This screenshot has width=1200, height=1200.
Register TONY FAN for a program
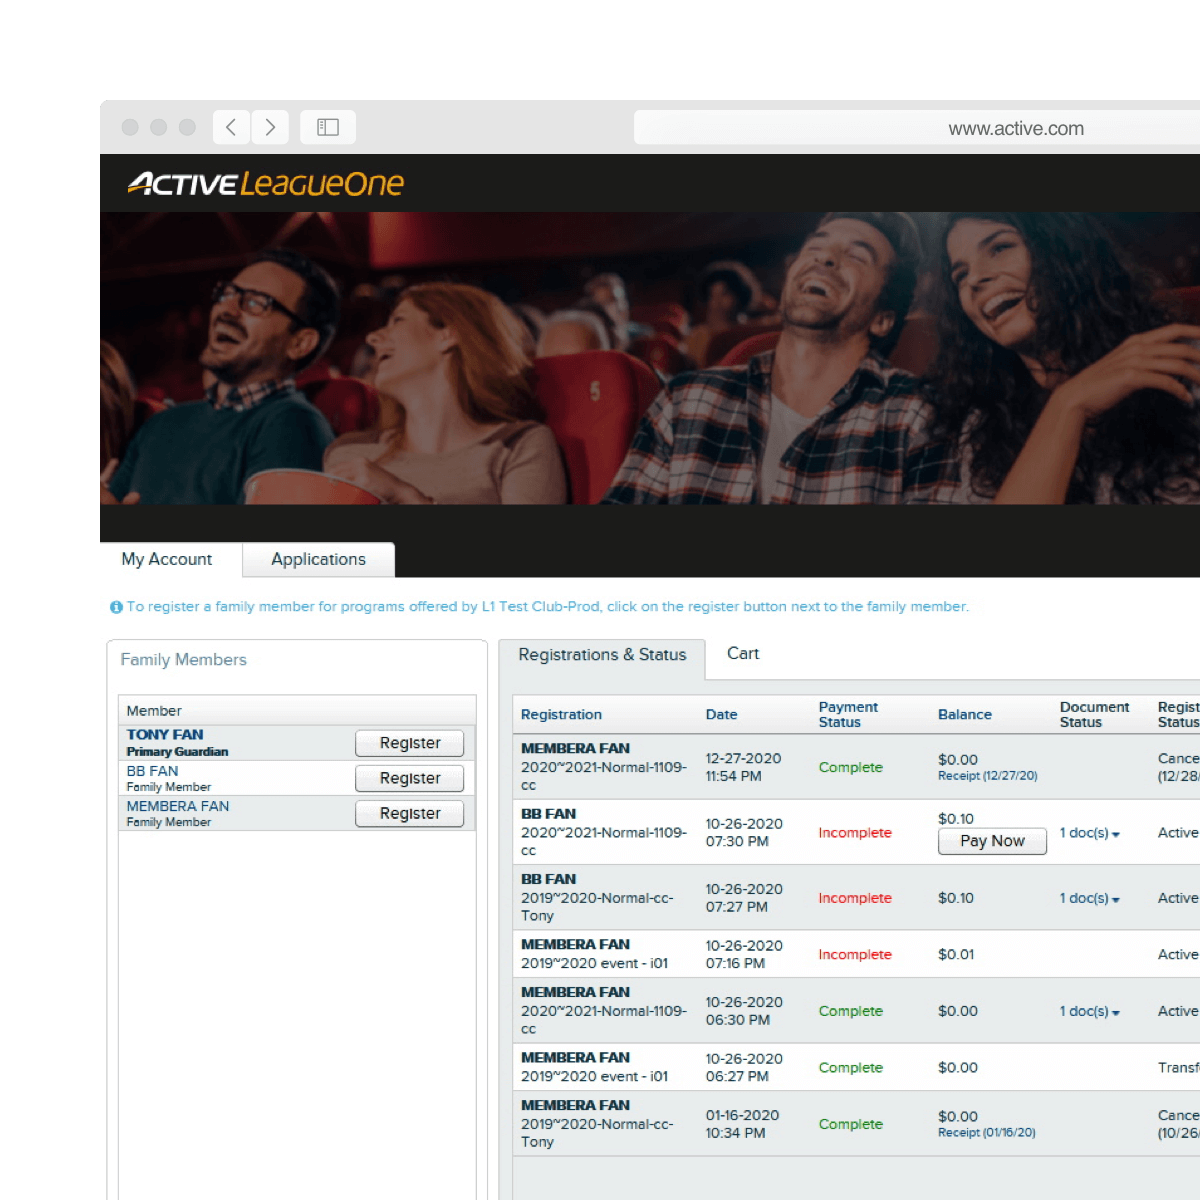pyautogui.click(x=409, y=743)
